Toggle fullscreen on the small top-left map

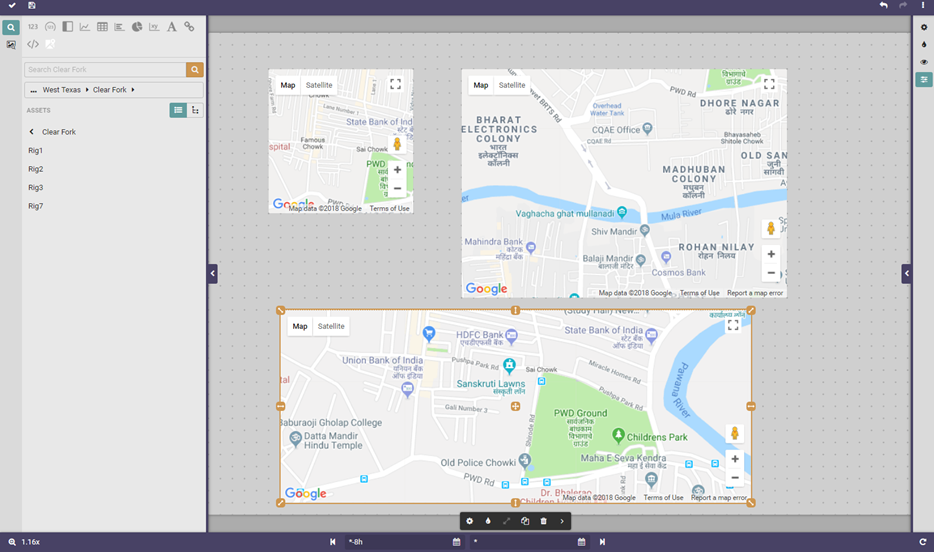(396, 85)
